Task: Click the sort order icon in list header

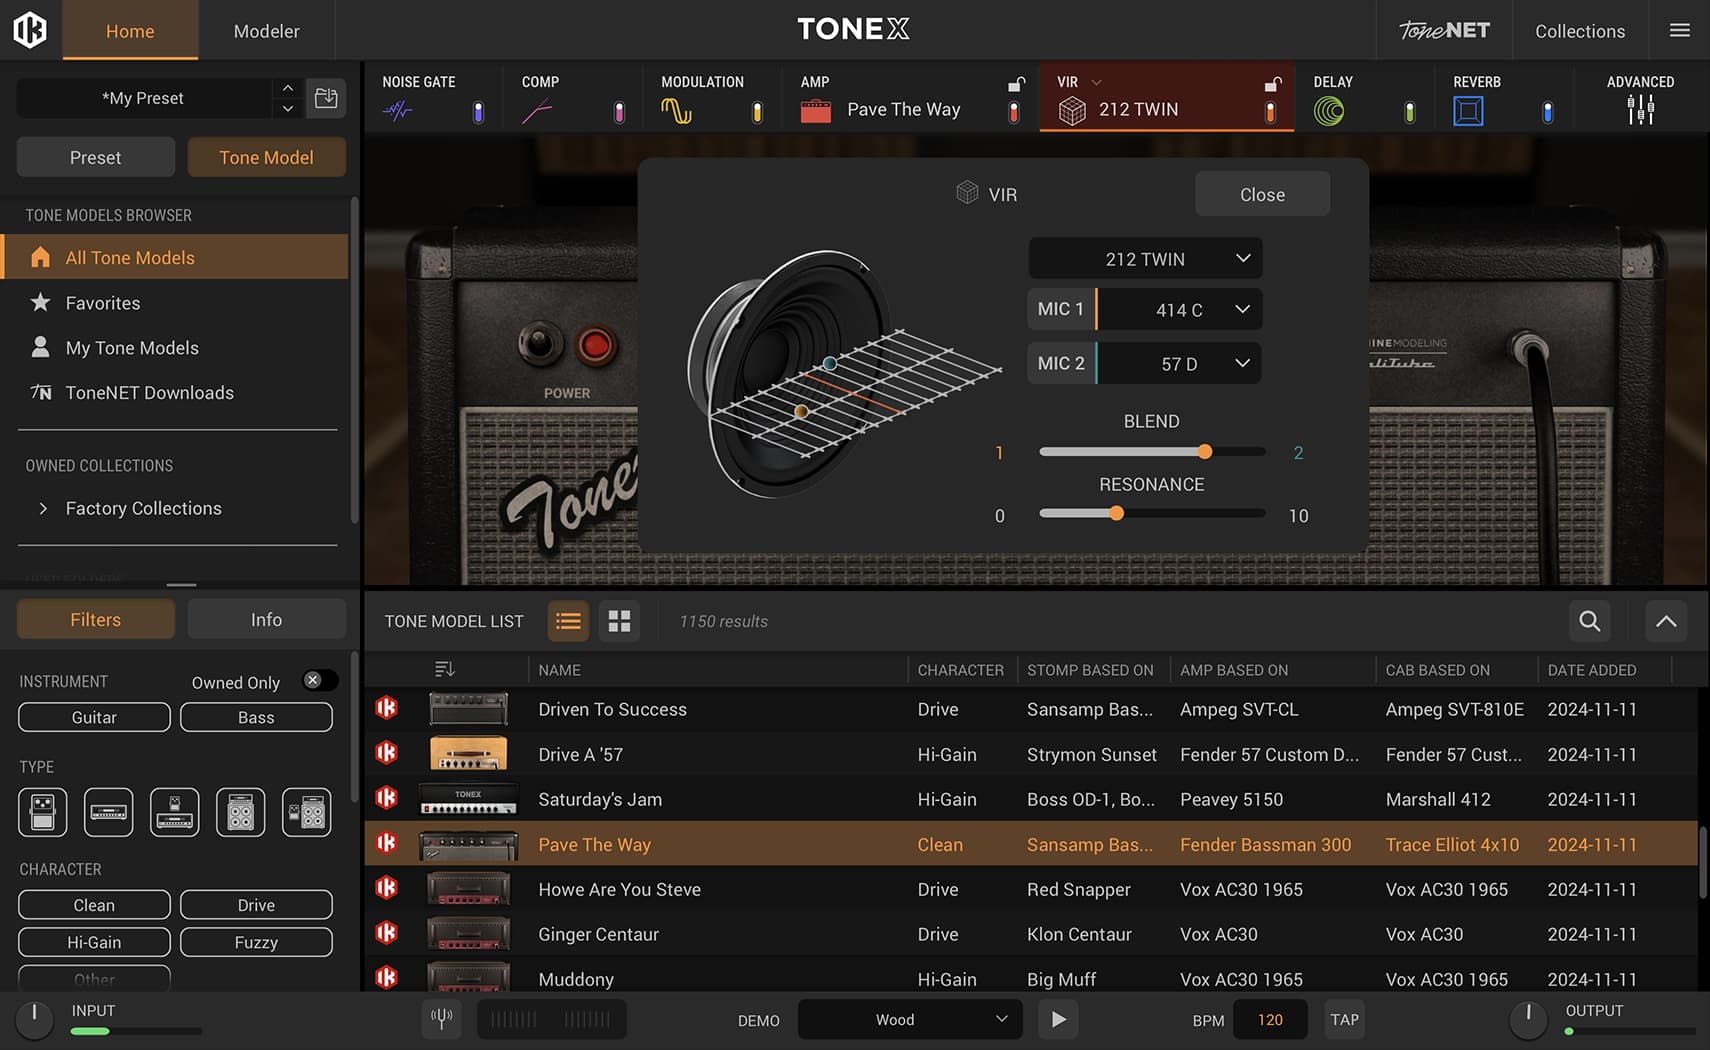Action: [x=445, y=669]
